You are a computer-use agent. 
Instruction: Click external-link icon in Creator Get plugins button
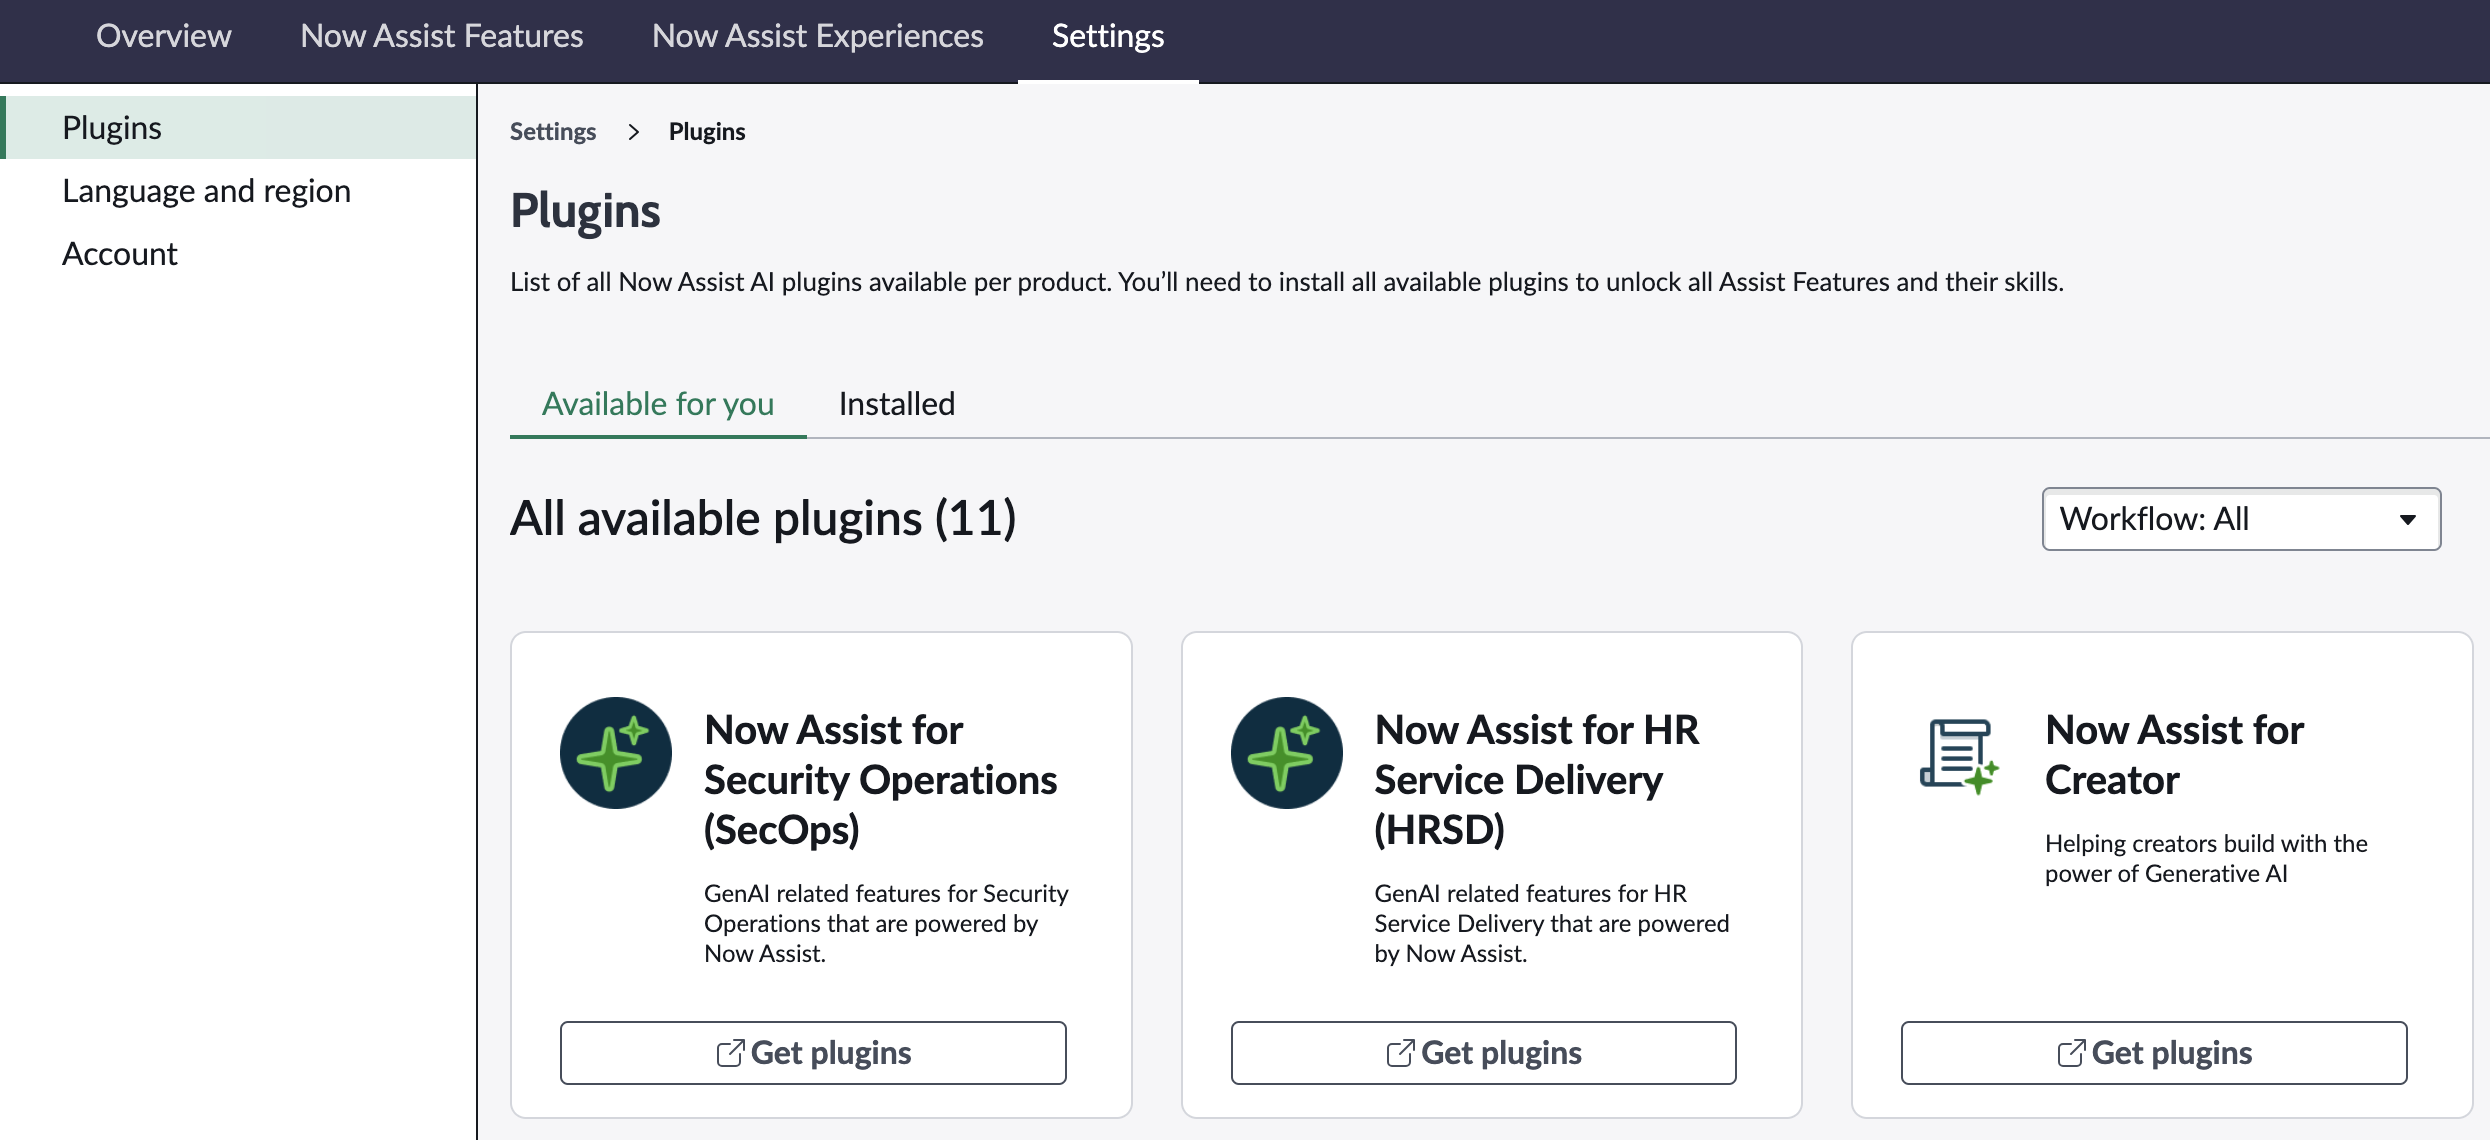[2071, 1053]
